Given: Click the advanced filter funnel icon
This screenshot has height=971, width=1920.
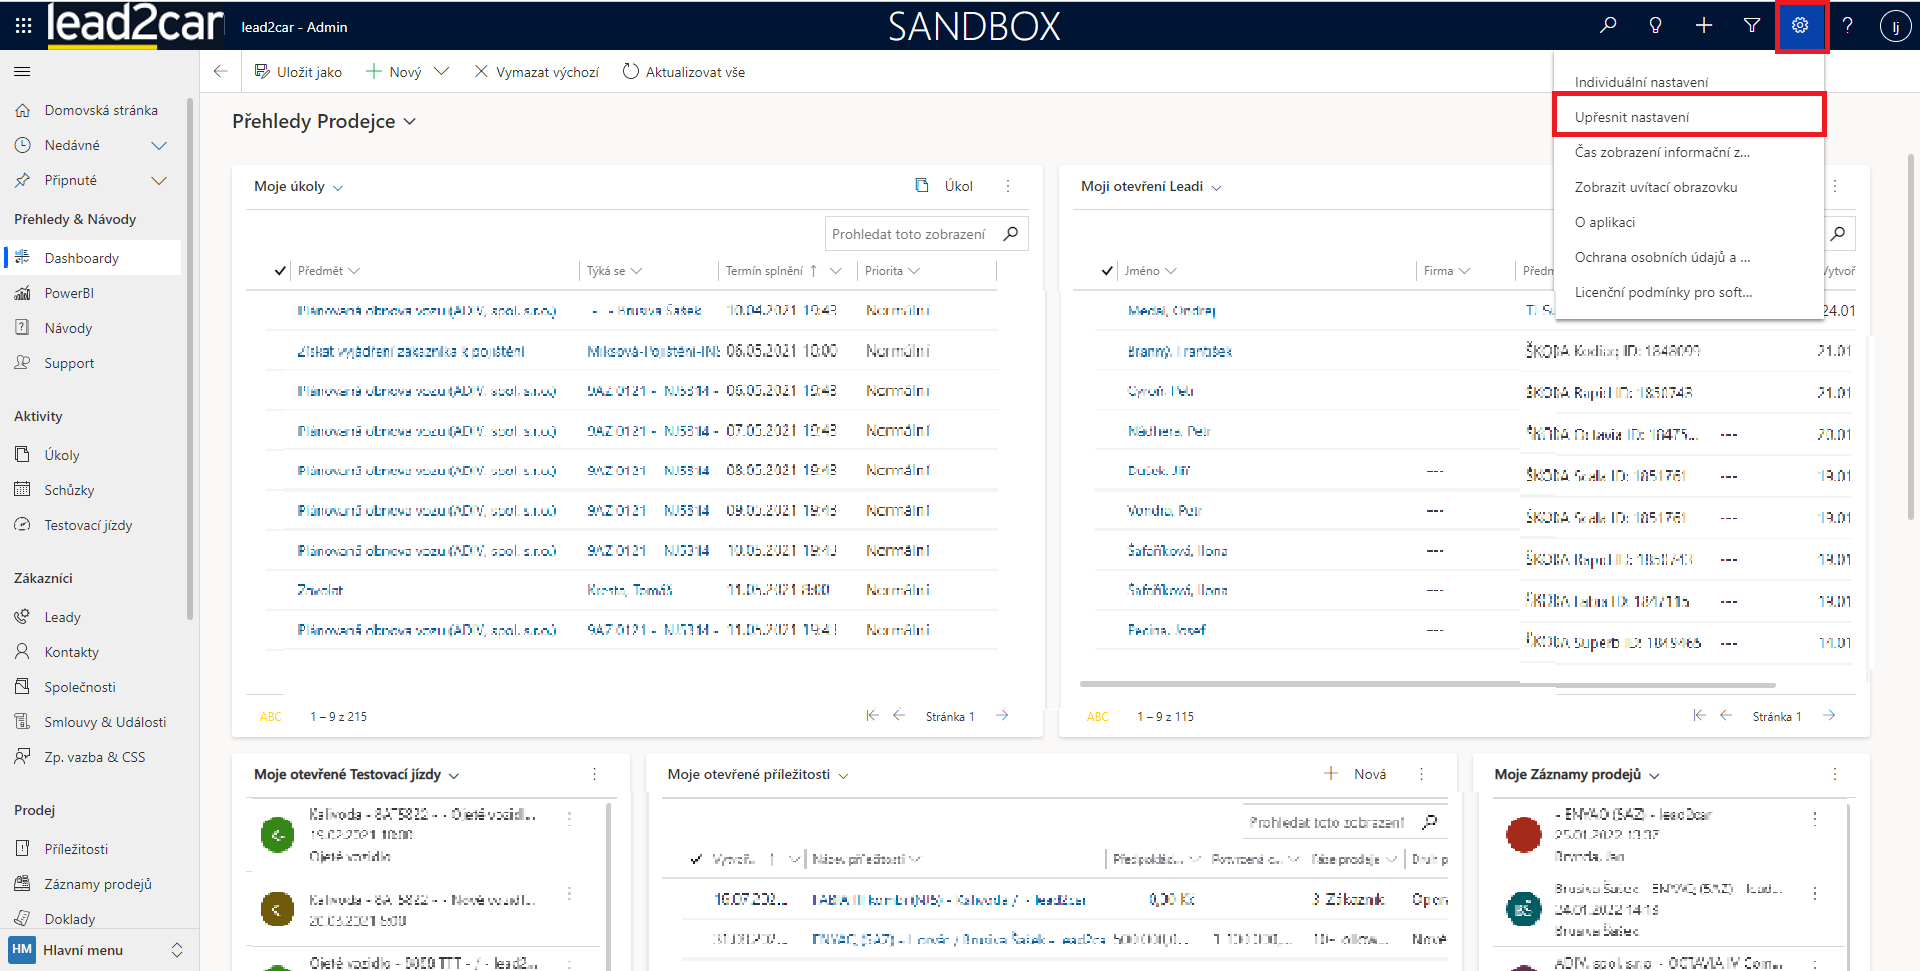Looking at the screenshot, I should [1752, 26].
